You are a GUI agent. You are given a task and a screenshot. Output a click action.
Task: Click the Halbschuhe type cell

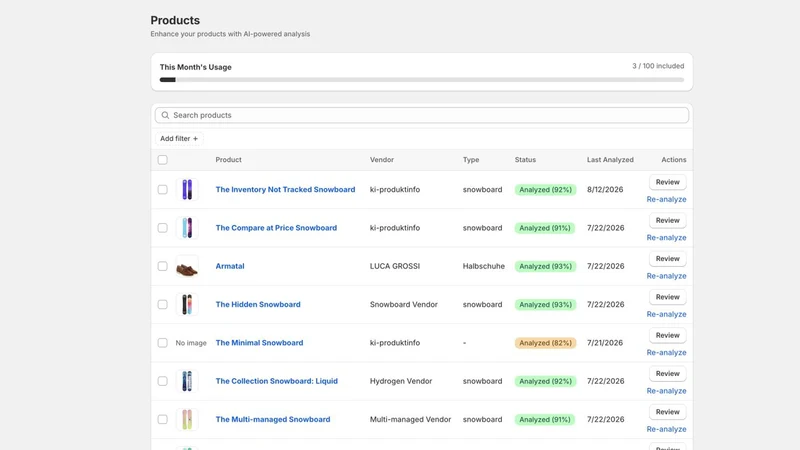[x=484, y=266]
